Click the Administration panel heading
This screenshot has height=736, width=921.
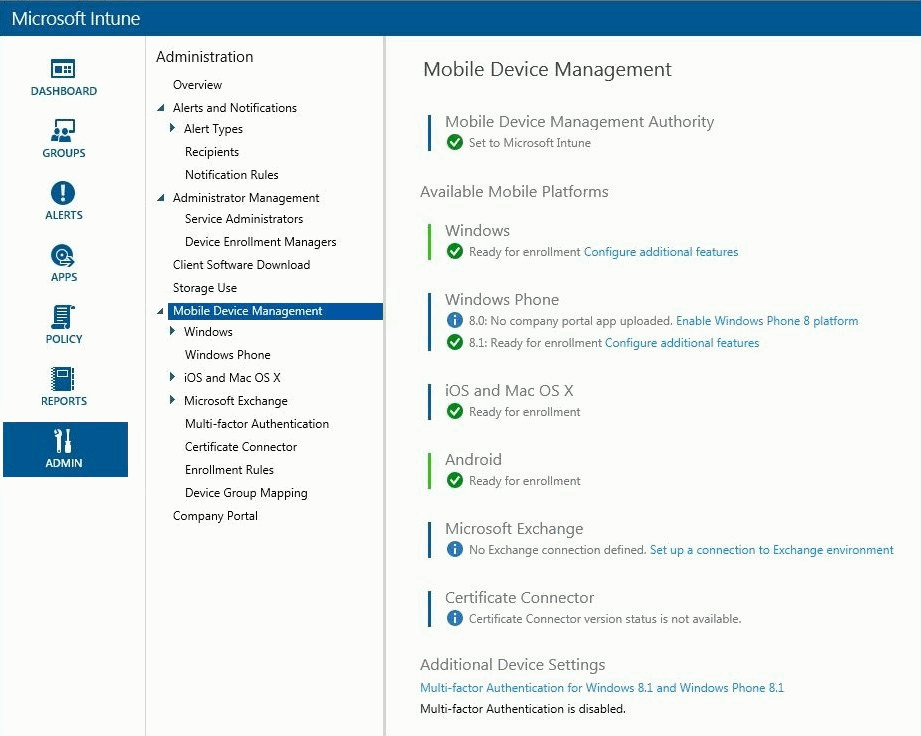click(x=204, y=57)
